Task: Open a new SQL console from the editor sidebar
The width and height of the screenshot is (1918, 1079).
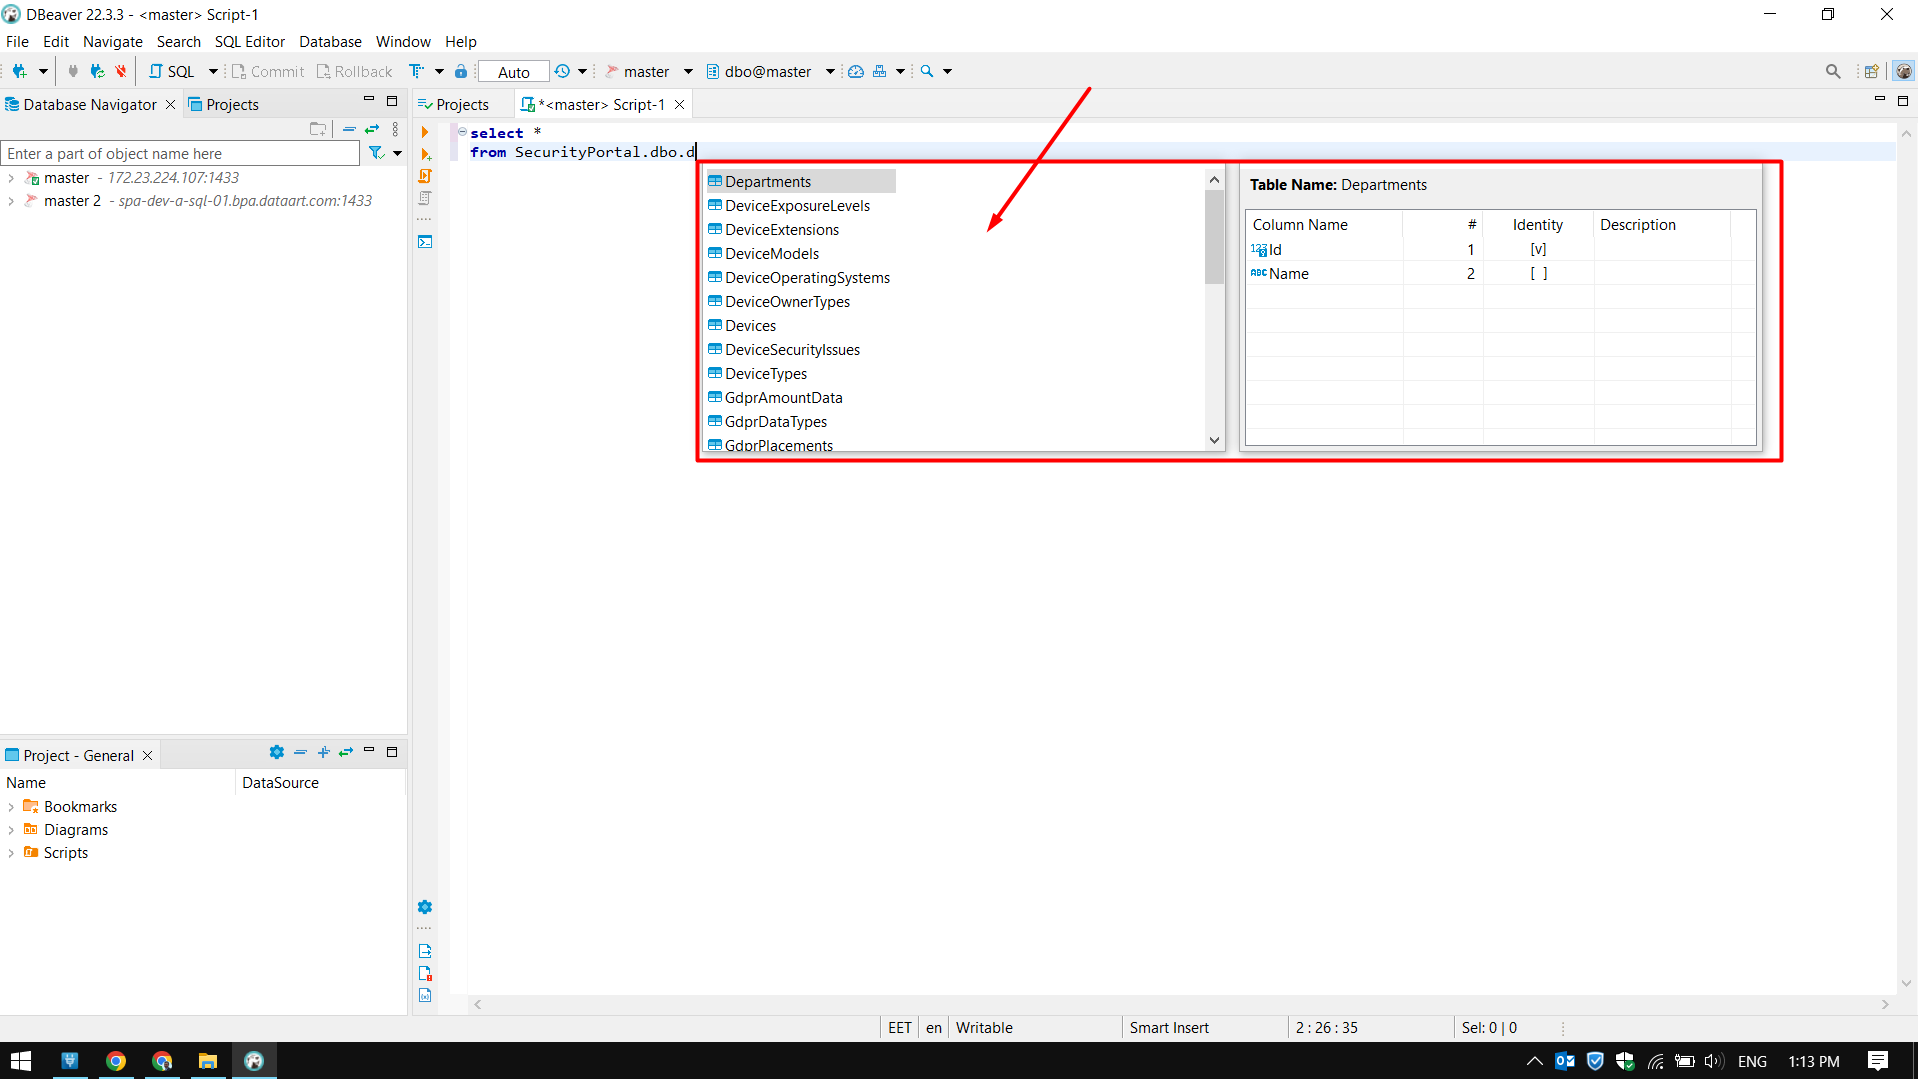Action: click(x=425, y=241)
